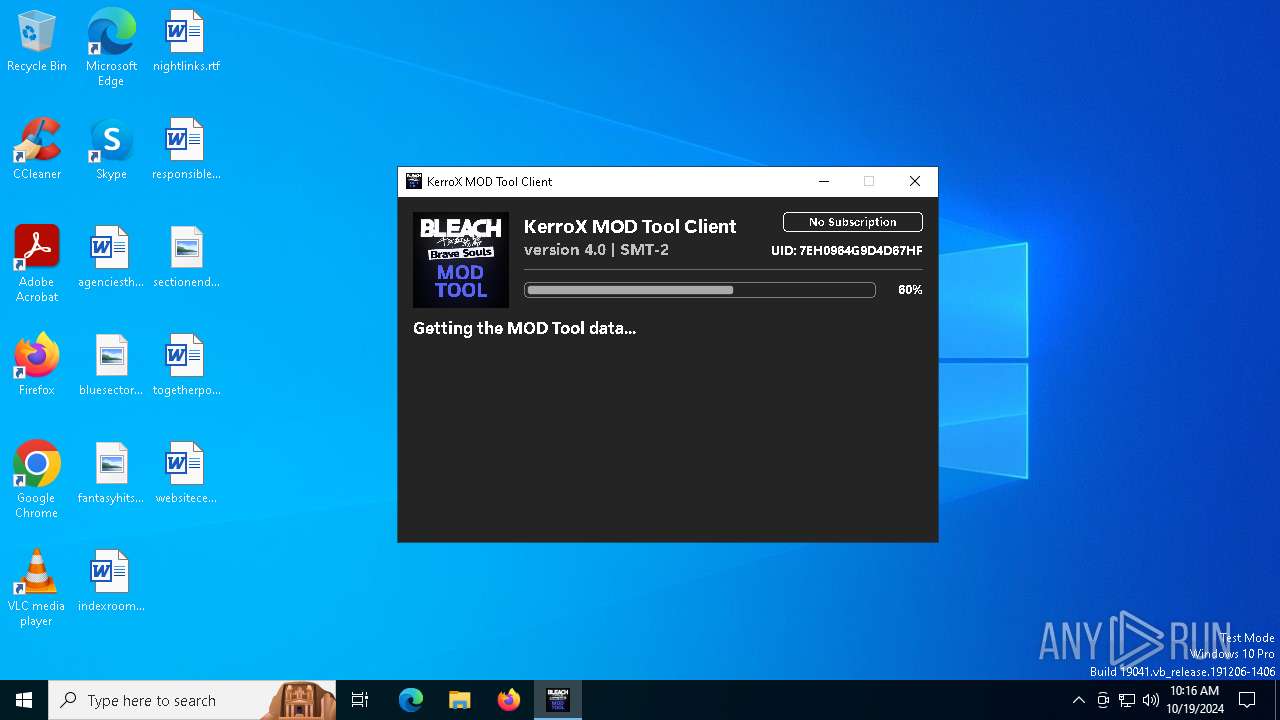Viewport: 1280px width, 720px height.
Task: Click the Bleach Brave Souls MOD TOOL logo
Action: 461,259
